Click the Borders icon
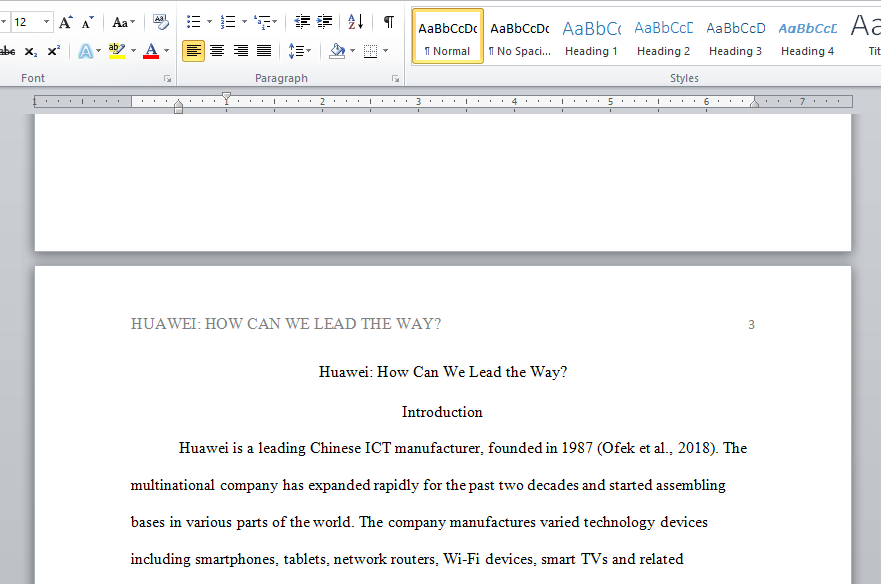881x584 pixels. tap(370, 51)
